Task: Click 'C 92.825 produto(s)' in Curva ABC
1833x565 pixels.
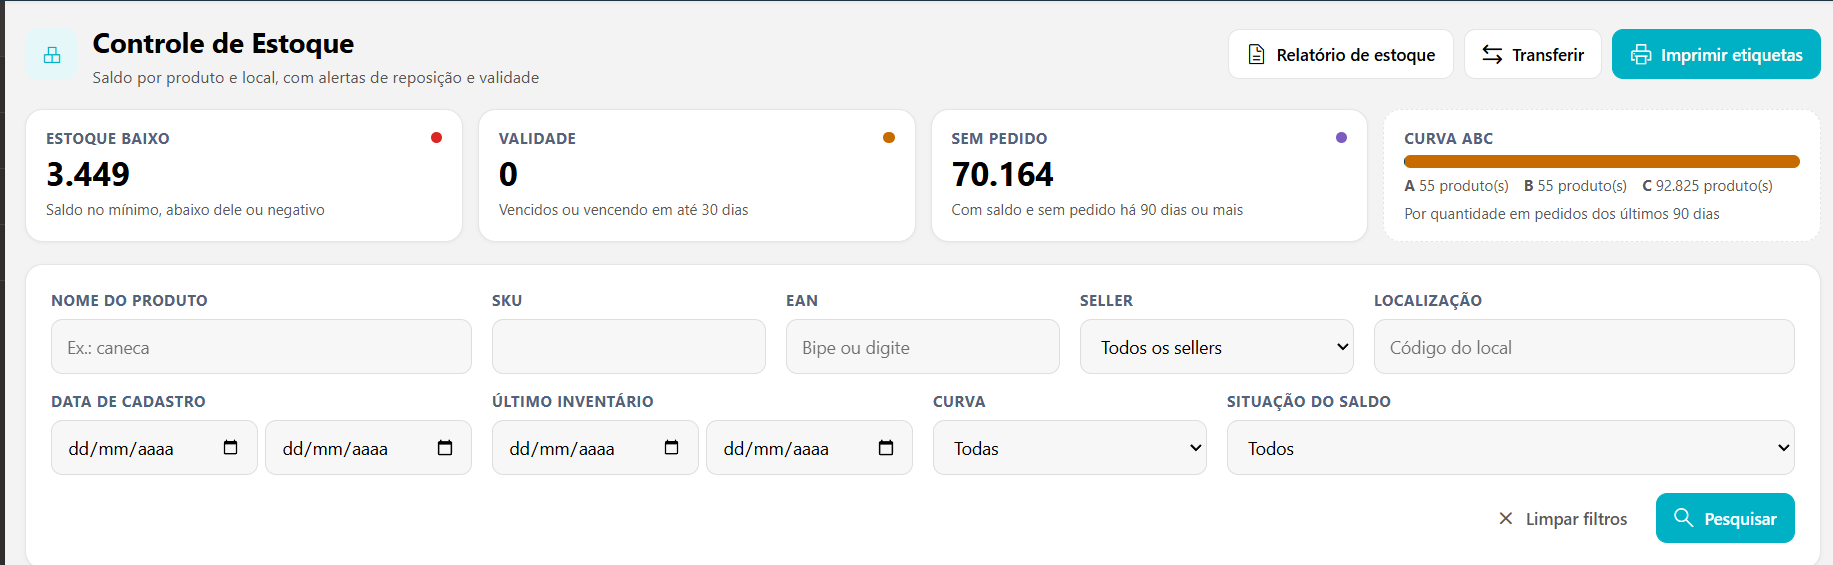Action: click(1707, 186)
